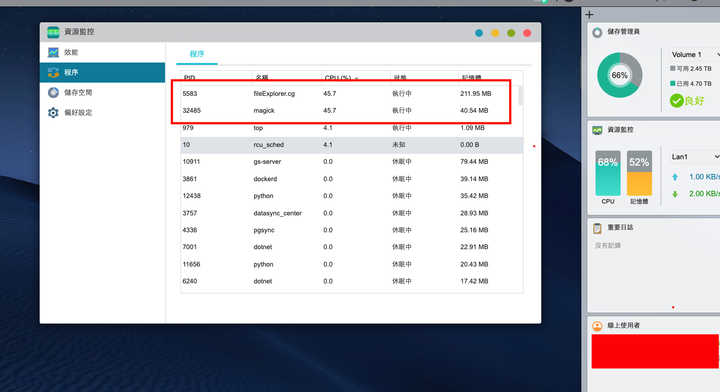The image size is (720, 392).
Task: Switch to the 程序 tab
Action: coord(197,54)
